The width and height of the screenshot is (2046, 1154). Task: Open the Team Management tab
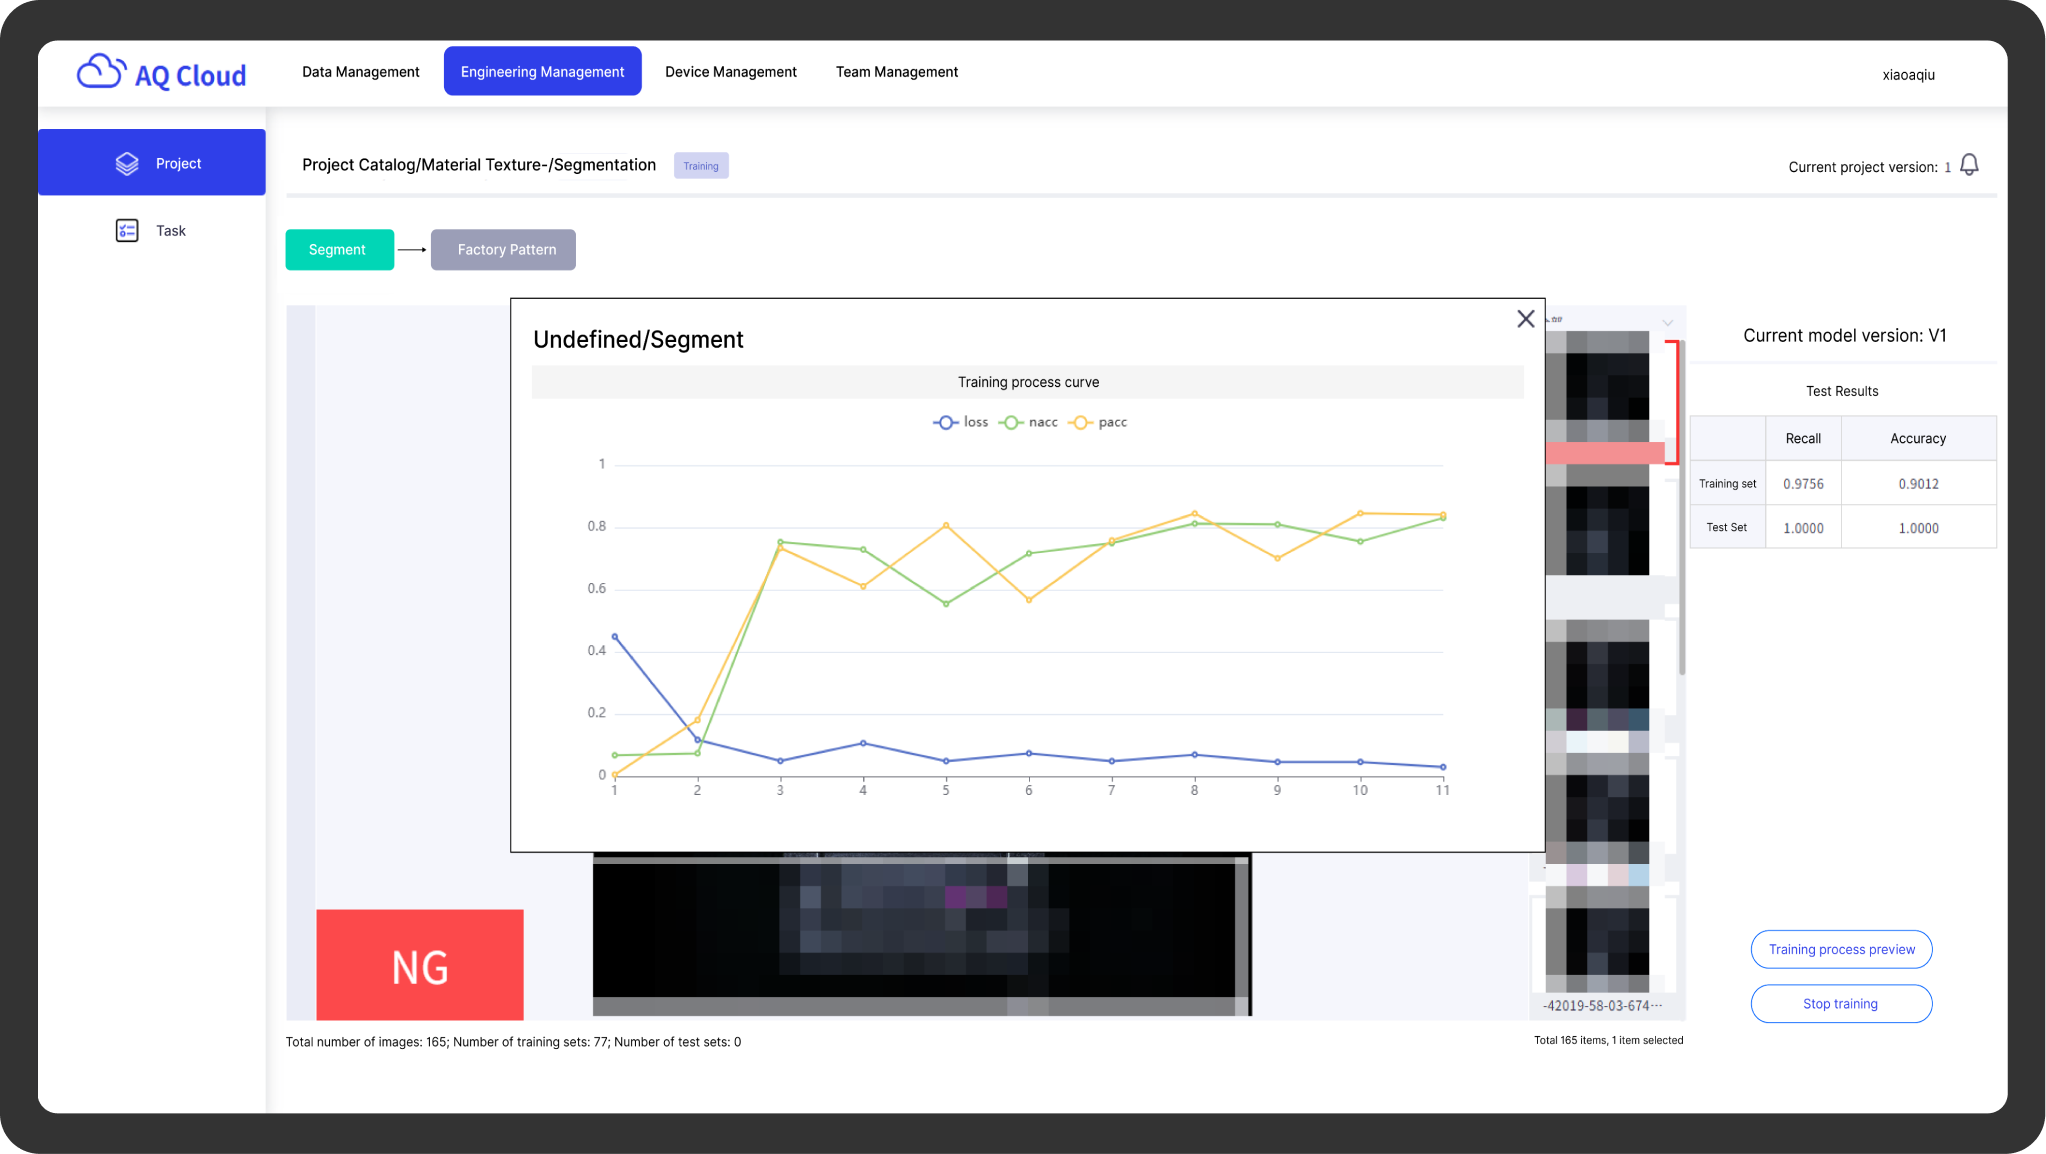tap(897, 72)
